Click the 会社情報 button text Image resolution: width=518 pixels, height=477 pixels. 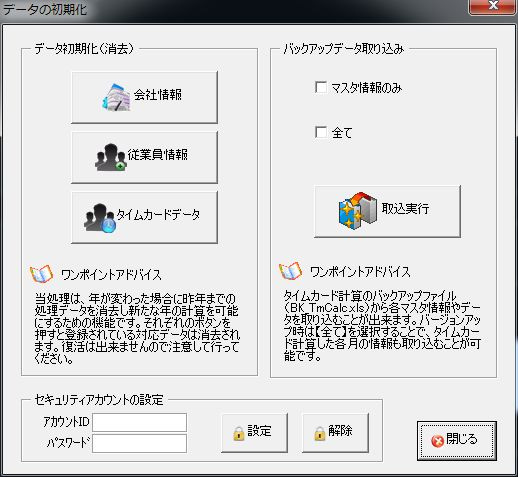click(x=158, y=95)
